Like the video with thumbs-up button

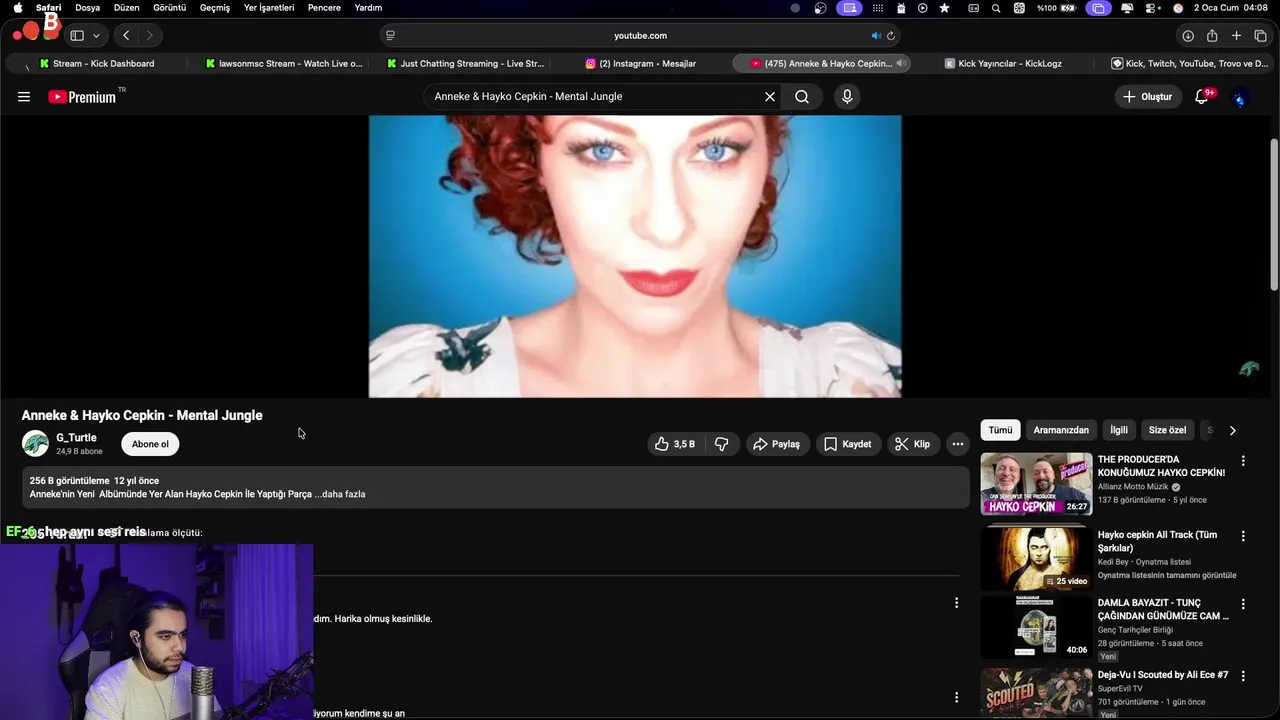[x=675, y=444]
